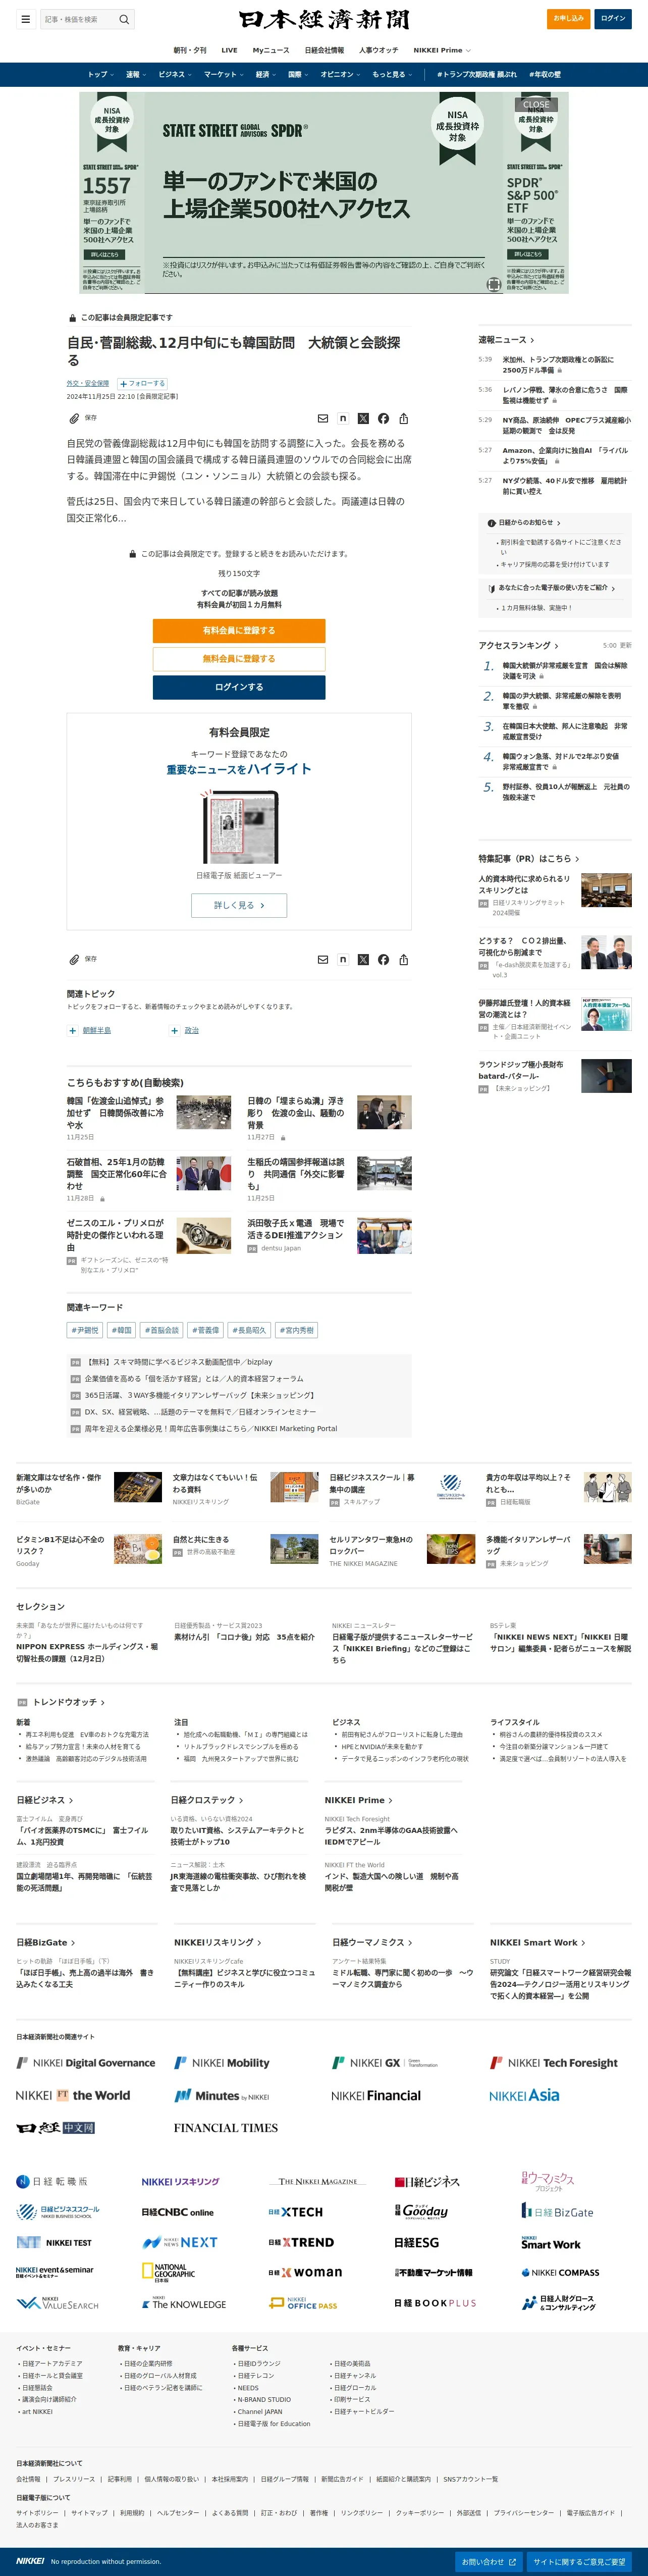648x2576 pixels.
Task: Click the lower note share icon
Action: [x=343, y=959]
